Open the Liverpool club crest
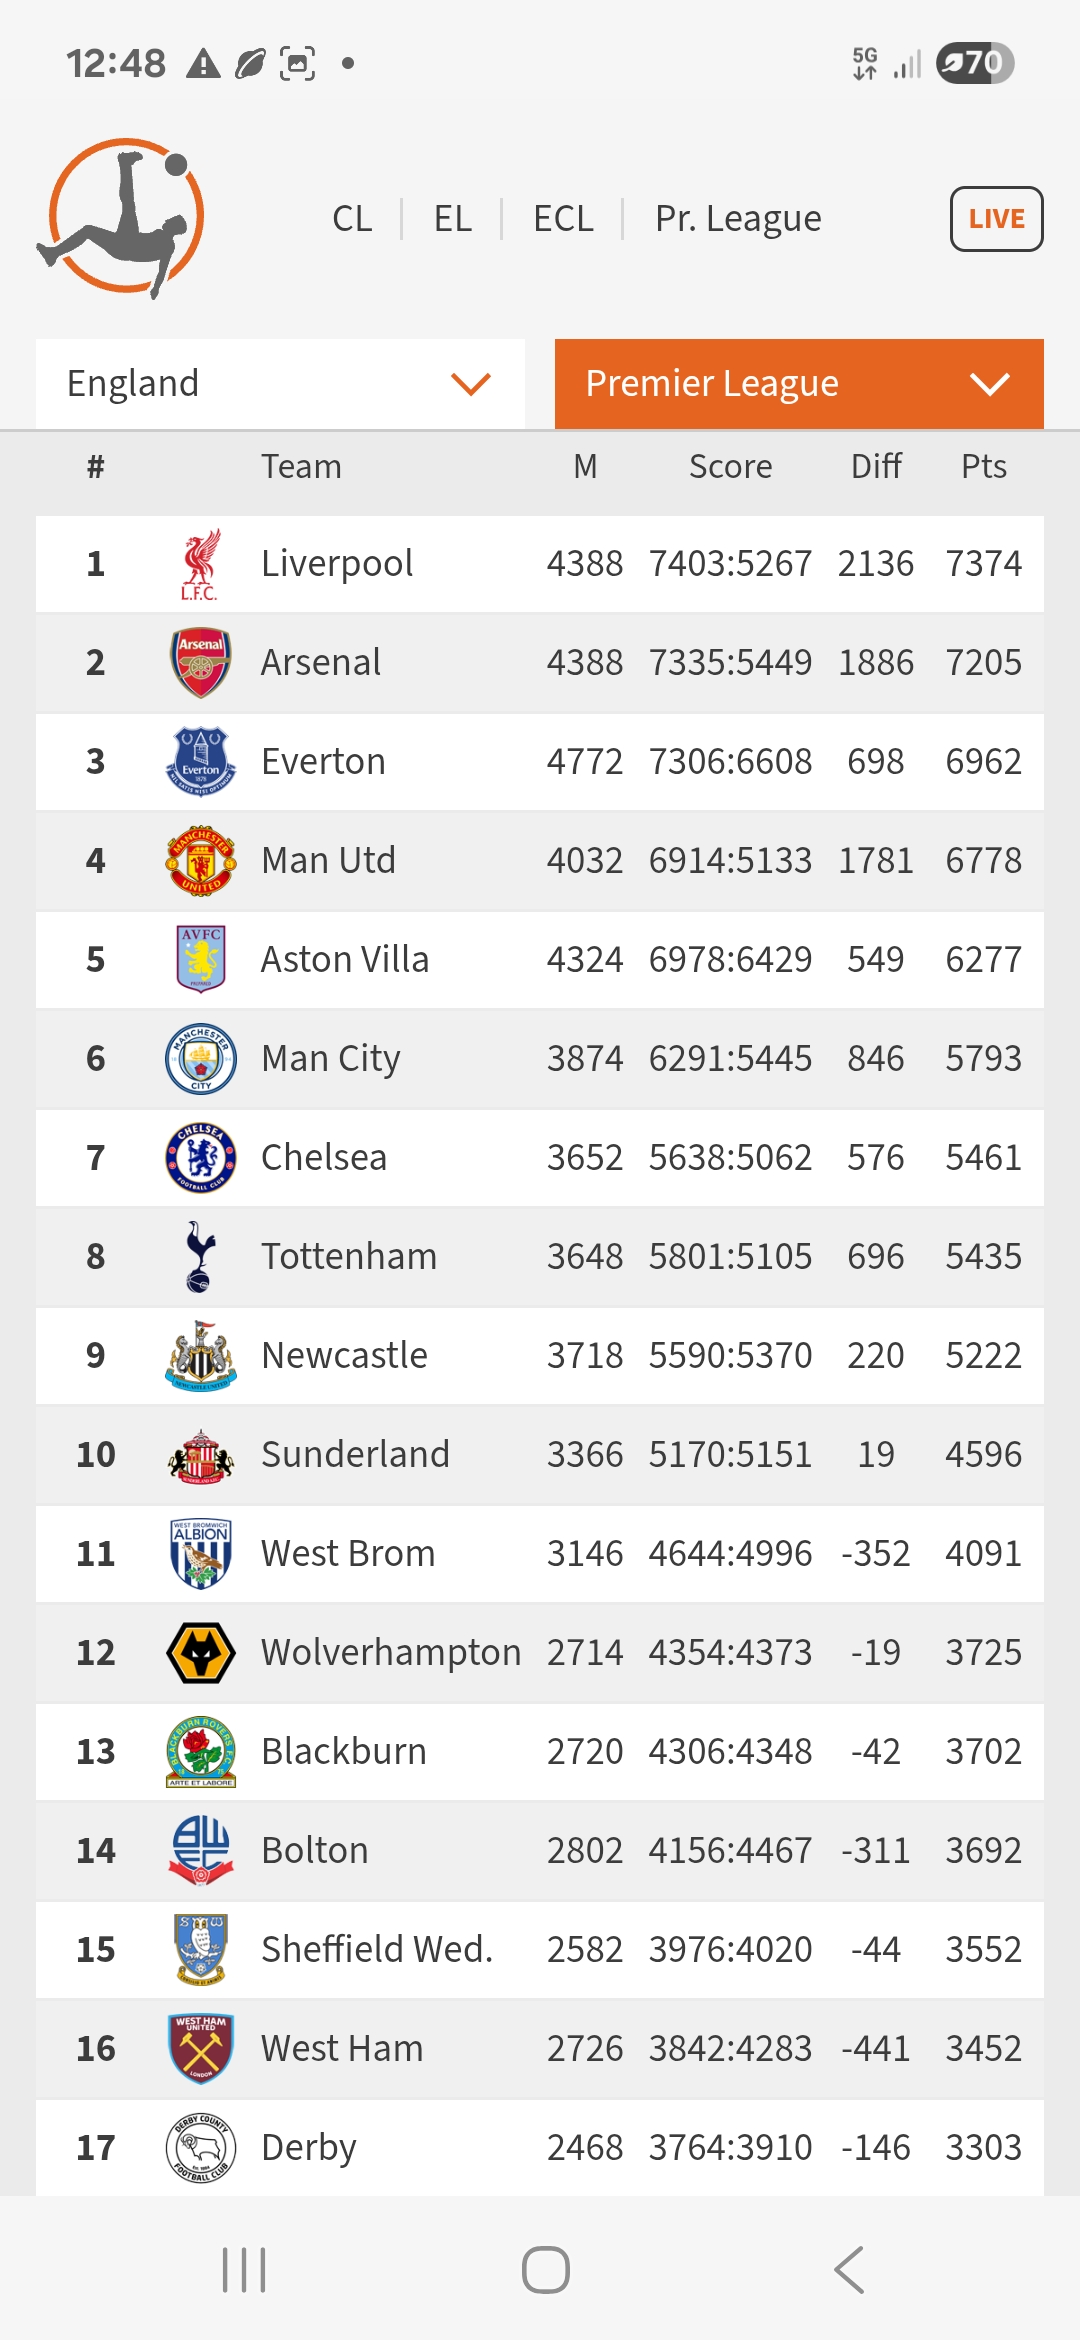This screenshot has width=1080, height=2340. pyautogui.click(x=200, y=564)
